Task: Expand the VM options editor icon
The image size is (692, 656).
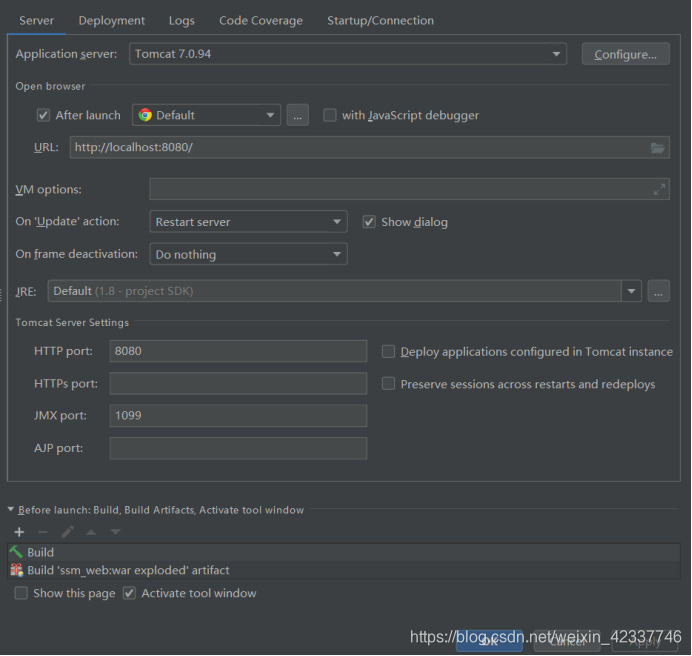Action: 659,189
